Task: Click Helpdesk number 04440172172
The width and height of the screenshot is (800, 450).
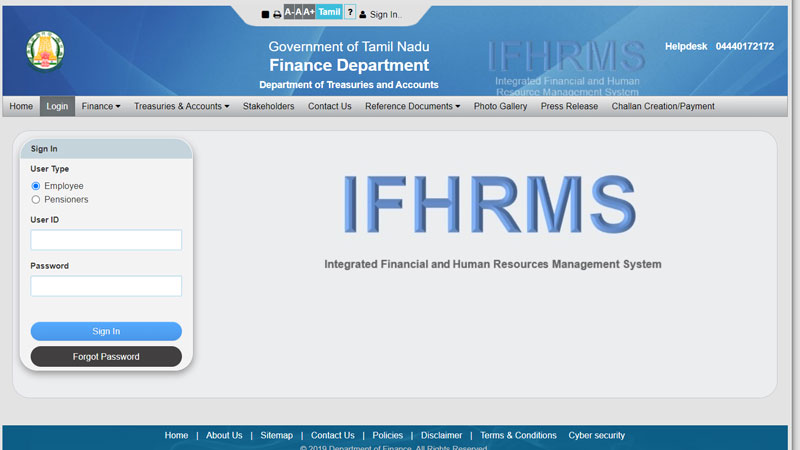Action: point(744,46)
